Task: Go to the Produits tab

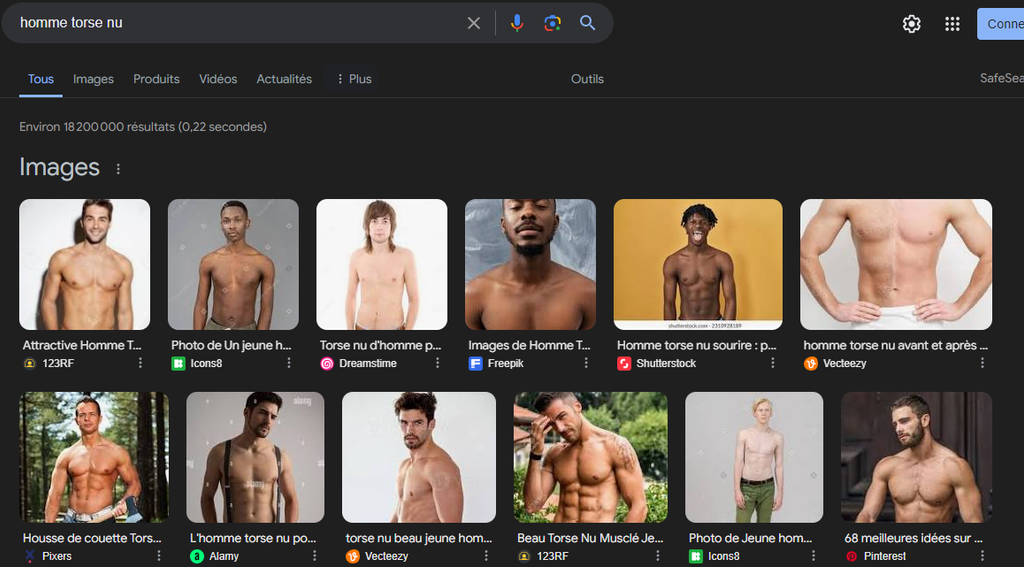Action: pyautogui.click(x=156, y=79)
